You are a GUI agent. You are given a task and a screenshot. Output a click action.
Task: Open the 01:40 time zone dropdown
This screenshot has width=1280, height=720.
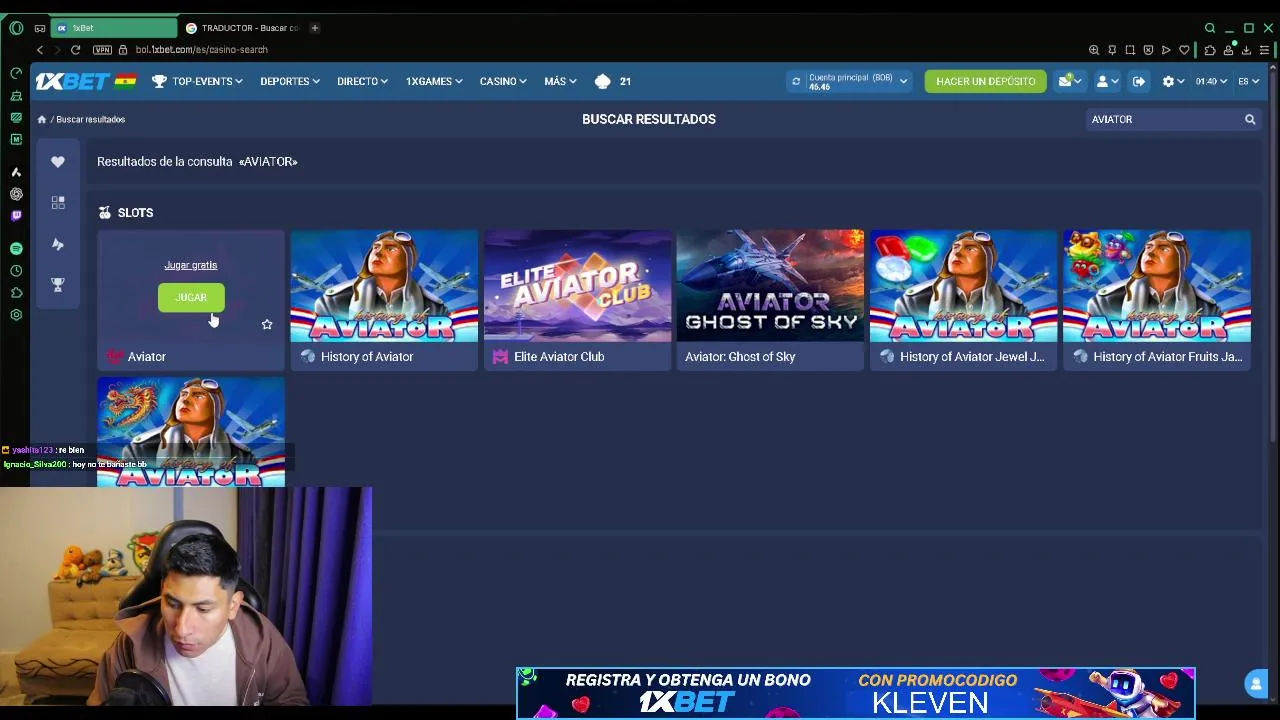(1212, 81)
